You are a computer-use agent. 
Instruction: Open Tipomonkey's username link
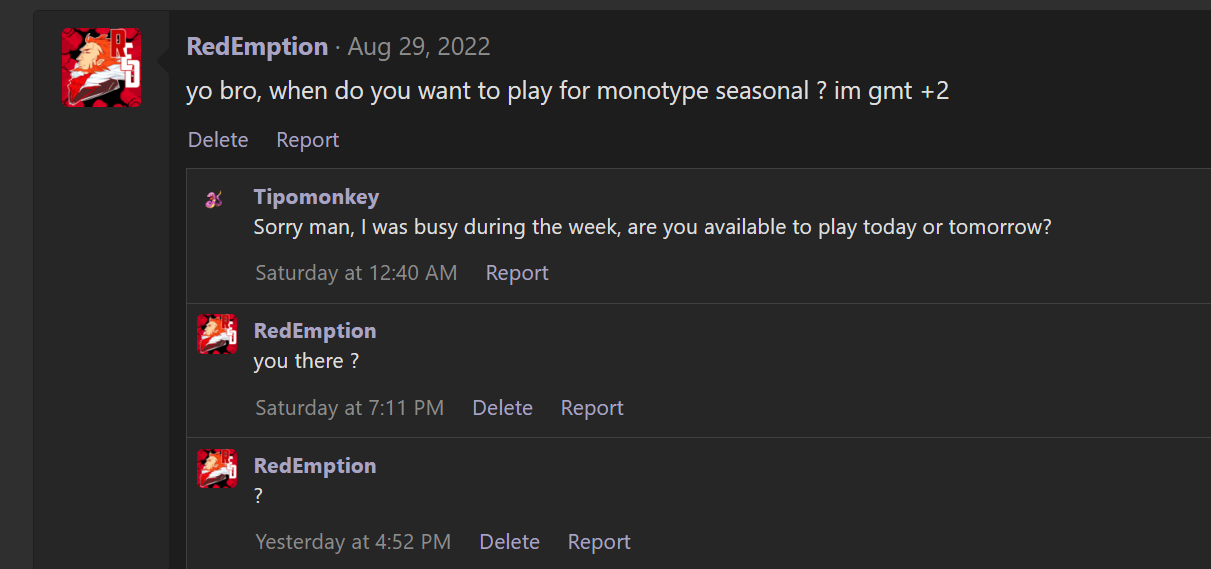pyautogui.click(x=316, y=196)
